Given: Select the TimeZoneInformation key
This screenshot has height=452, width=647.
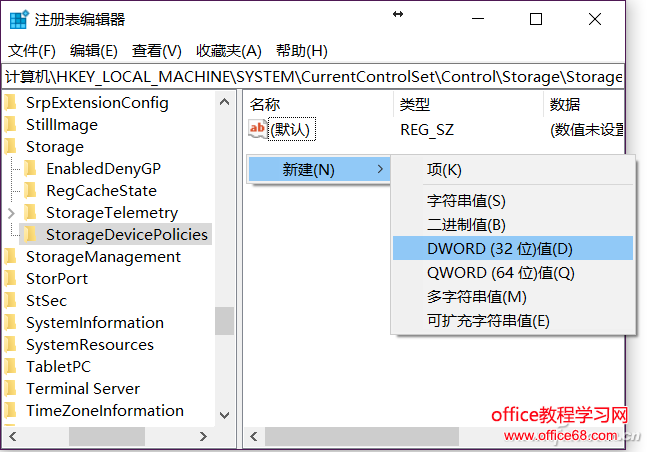Looking at the screenshot, I should coord(104,411).
